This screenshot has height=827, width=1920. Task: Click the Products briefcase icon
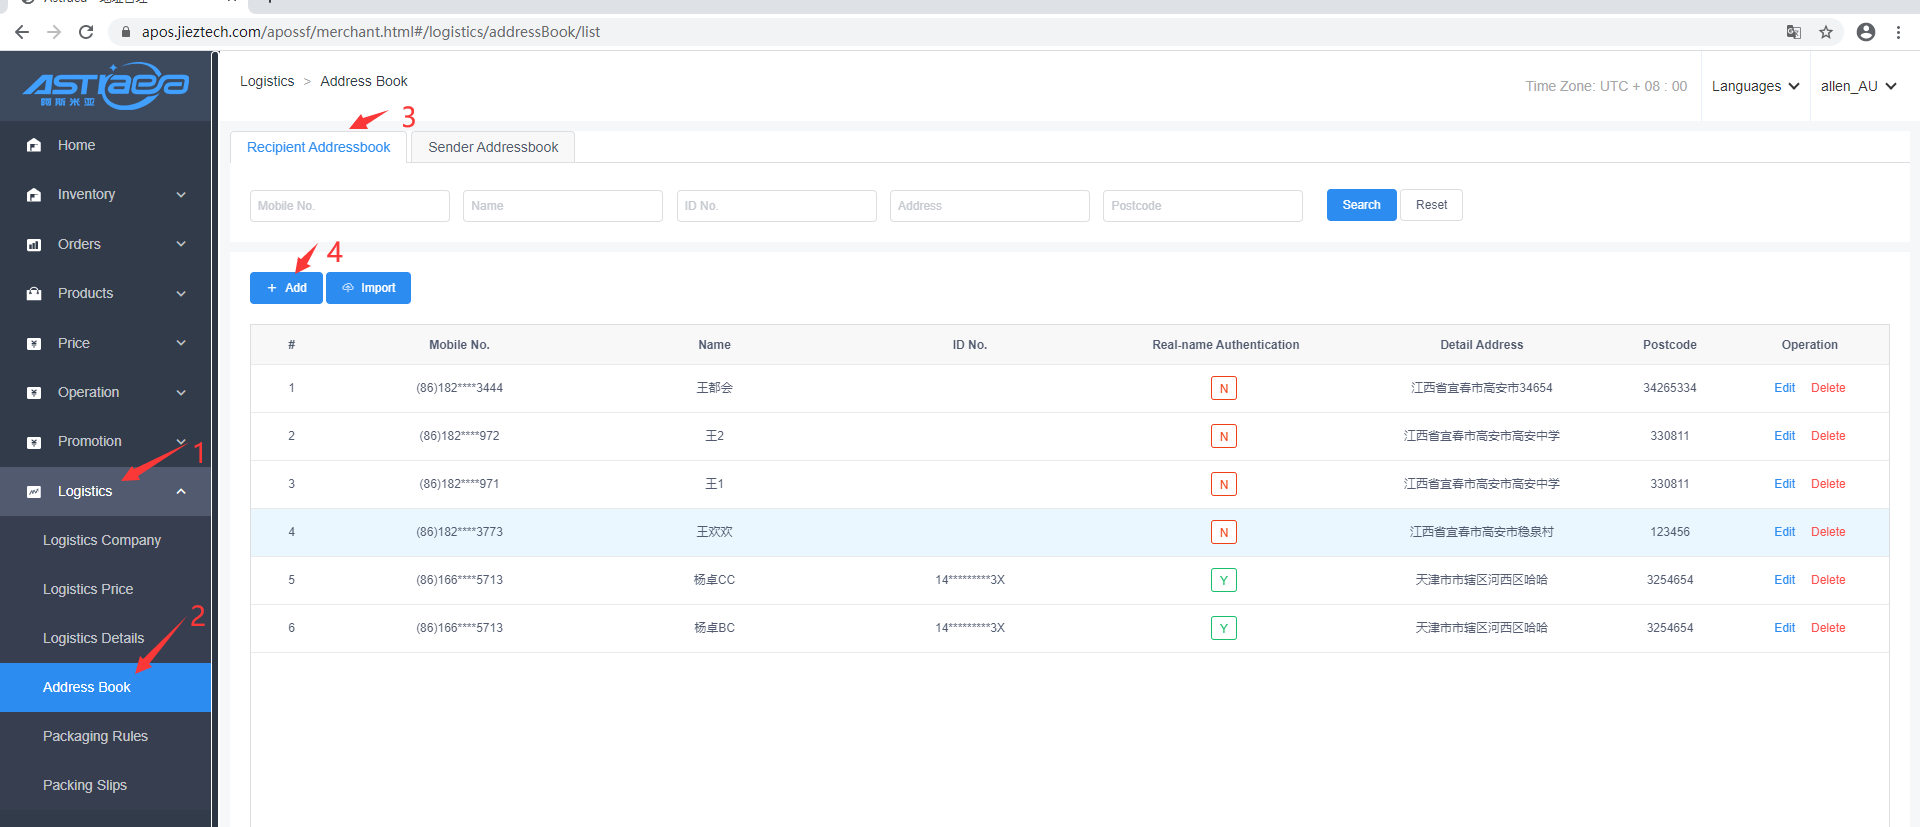tap(34, 294)
